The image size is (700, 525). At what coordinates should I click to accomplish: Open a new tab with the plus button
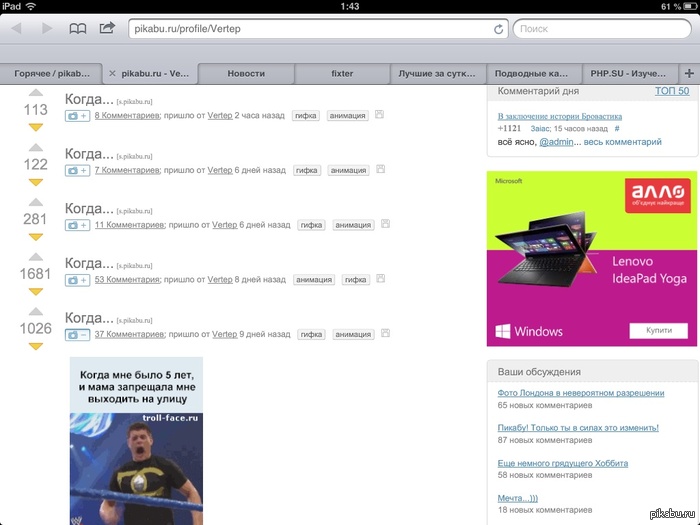(x=688, y=73)
